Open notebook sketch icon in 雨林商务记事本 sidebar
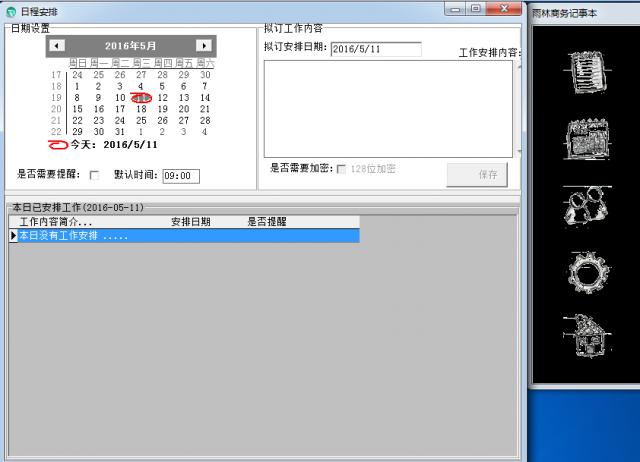Image resolution: width=640 pixels, height=462 pixels. tap(587, 72)
